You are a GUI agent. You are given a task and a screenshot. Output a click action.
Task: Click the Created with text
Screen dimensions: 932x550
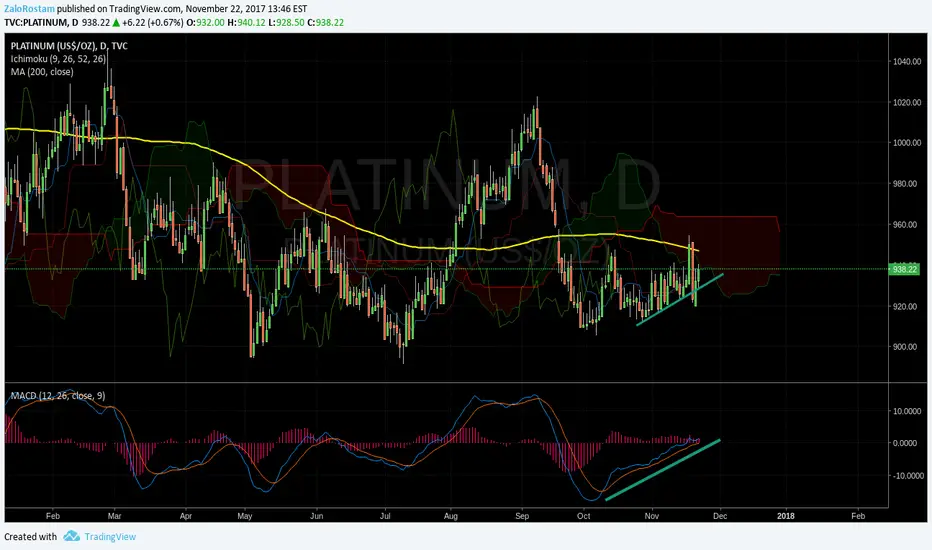click(x=31, y=536)
